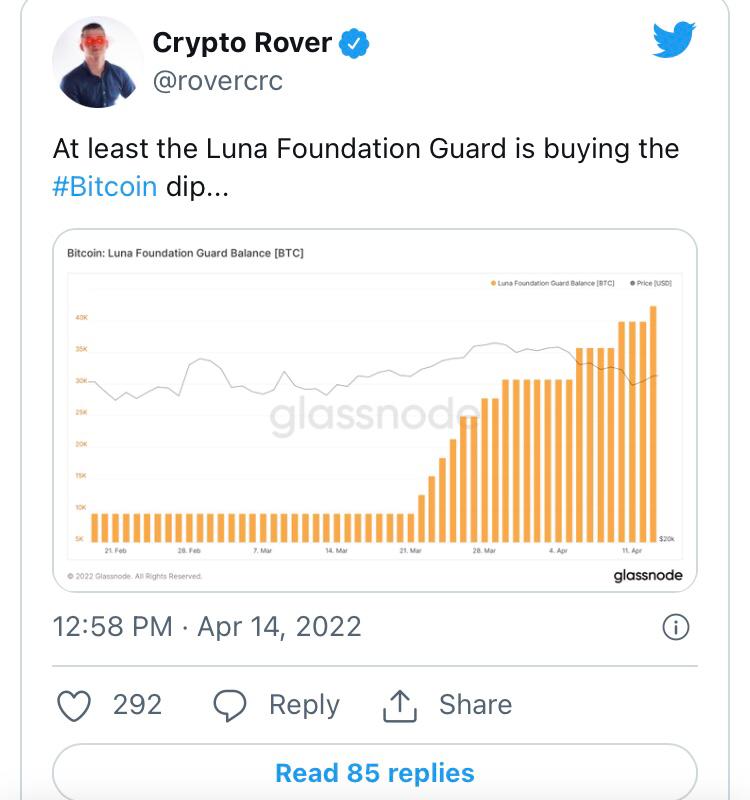Open Crypto Rover's profile picture
Viewport: 750px width, 800px height.
[x=97, y=62]
